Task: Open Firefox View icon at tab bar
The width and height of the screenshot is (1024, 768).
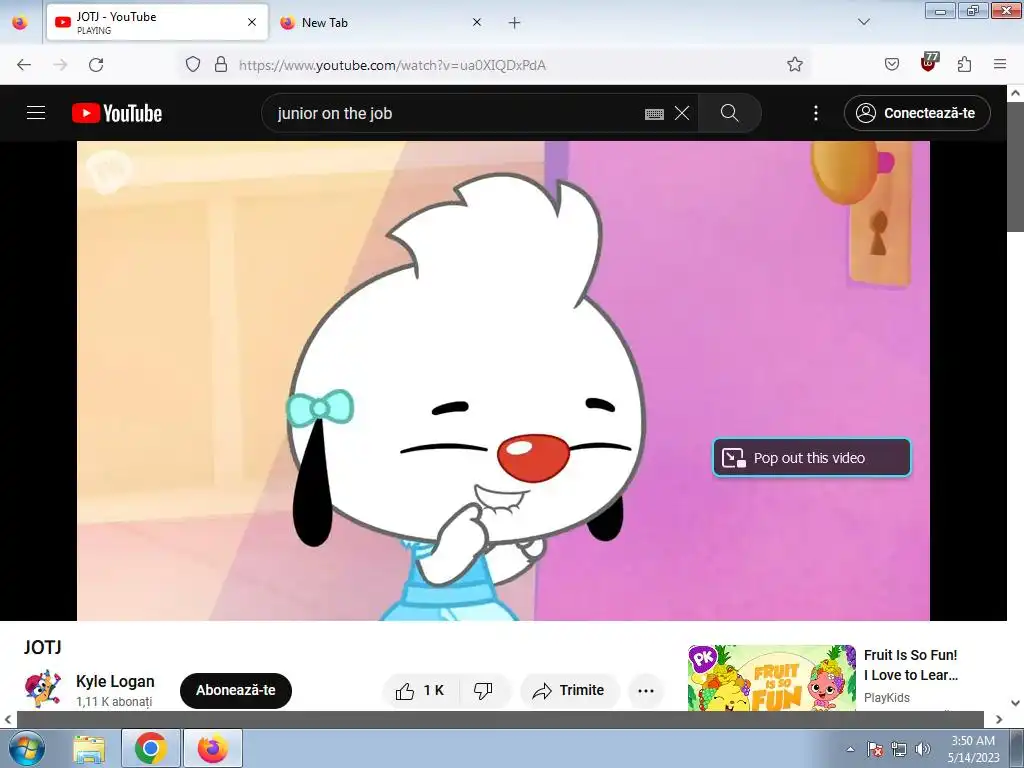Action: 20,22
